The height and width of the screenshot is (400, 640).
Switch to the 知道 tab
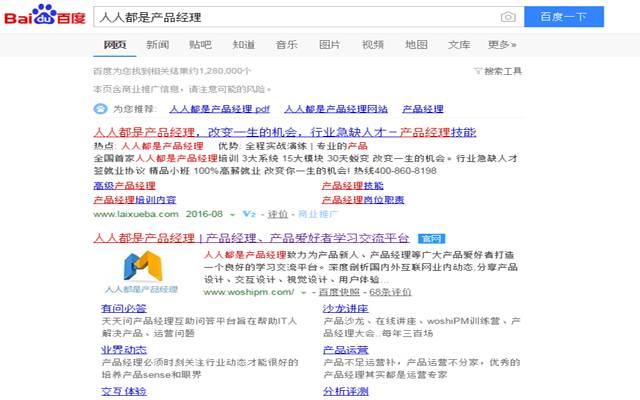(x=244, y=44)
